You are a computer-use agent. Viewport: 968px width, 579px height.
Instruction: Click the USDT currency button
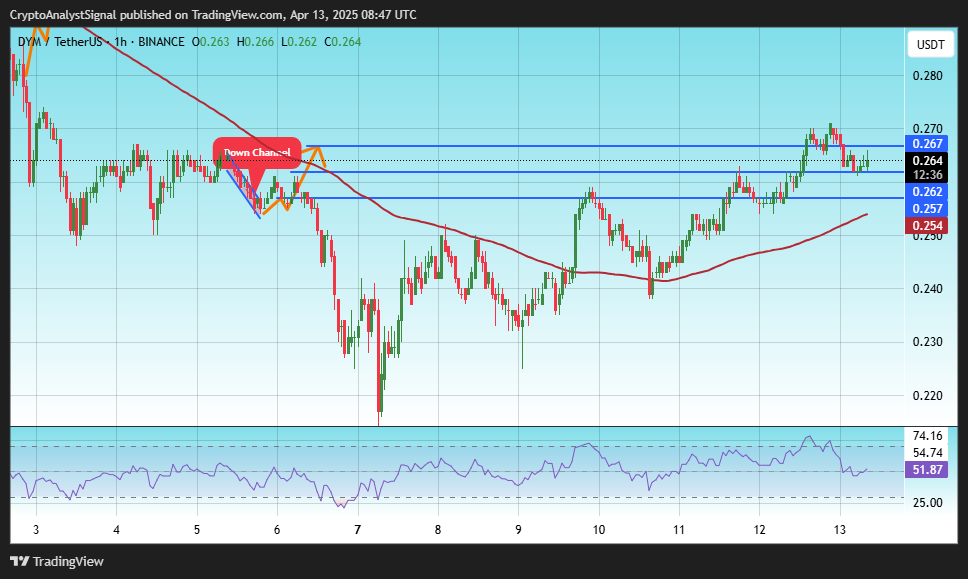point(930,44)
